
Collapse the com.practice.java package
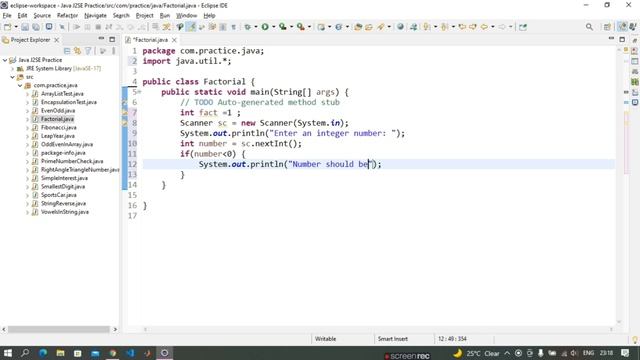[x=20, y=85]
